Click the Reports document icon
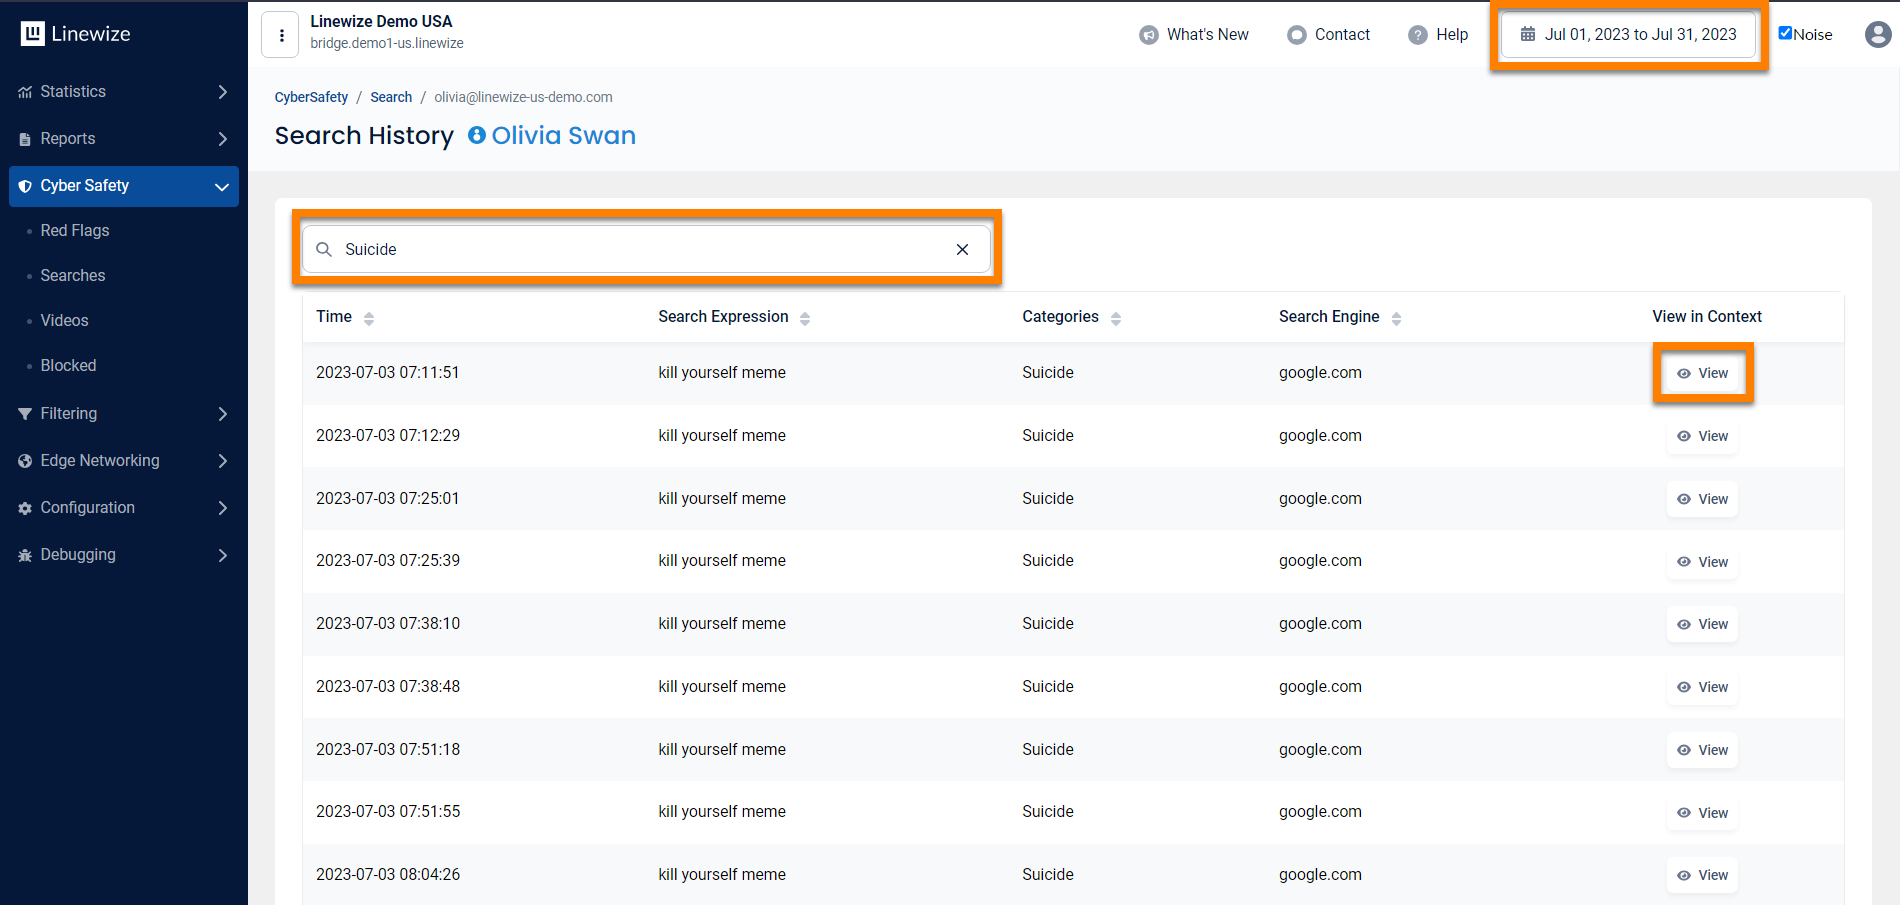 pyautogui.click(x=25, y=139)
